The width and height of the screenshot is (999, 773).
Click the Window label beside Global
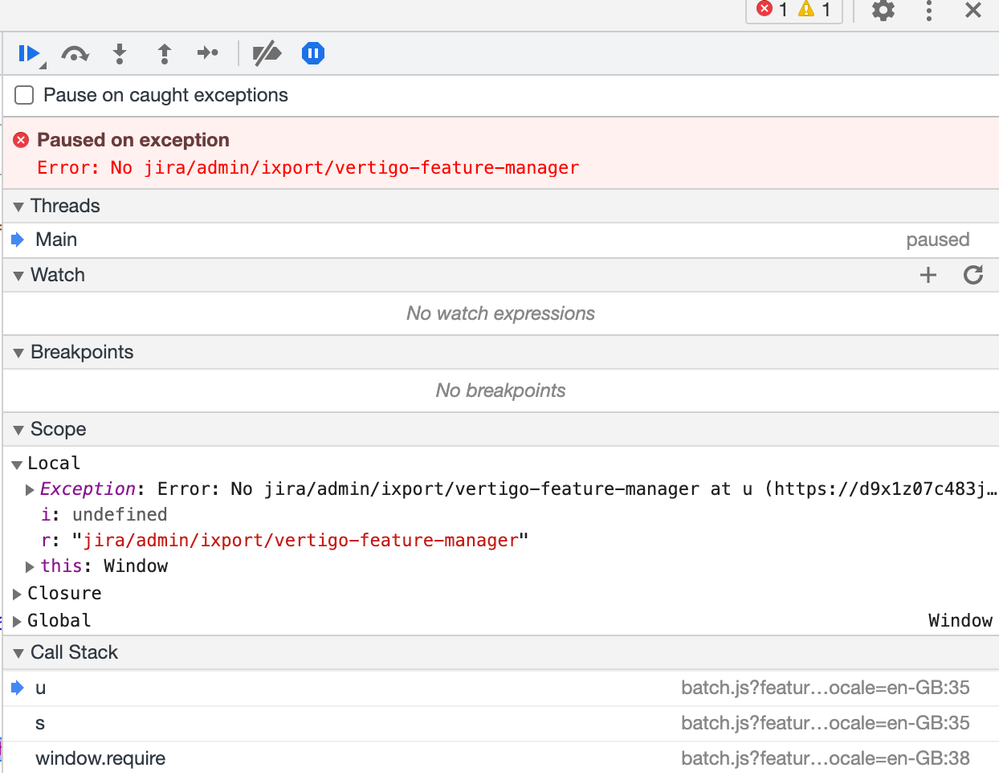960,621
